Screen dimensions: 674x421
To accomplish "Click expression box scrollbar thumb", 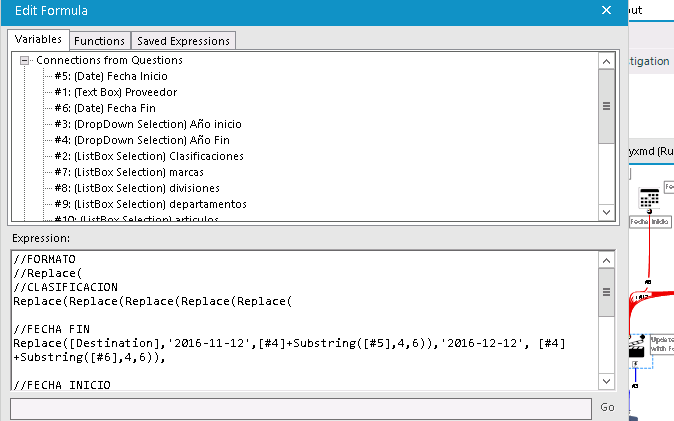I will [607, 292].
